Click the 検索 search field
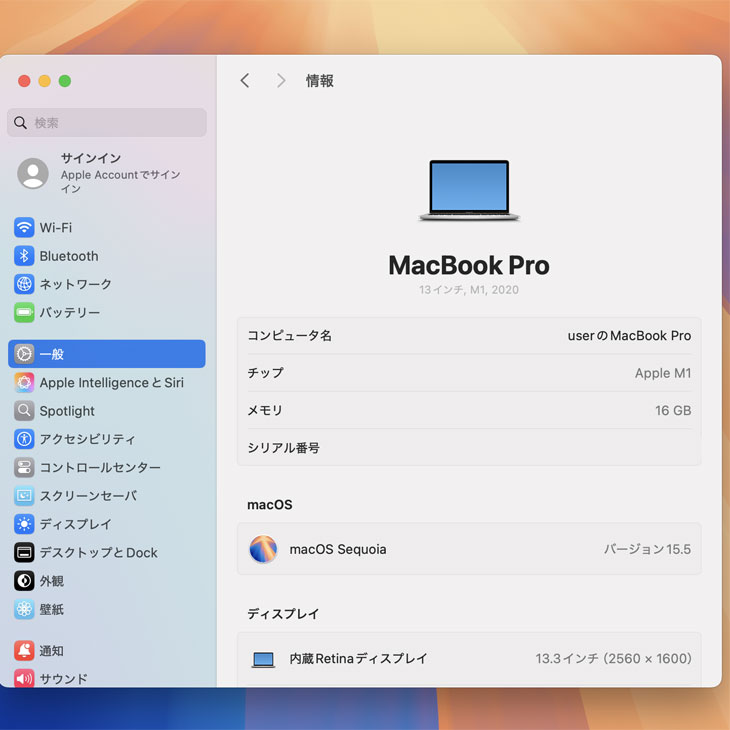Screen dimensions: 730x730 [x=107, y=123]
